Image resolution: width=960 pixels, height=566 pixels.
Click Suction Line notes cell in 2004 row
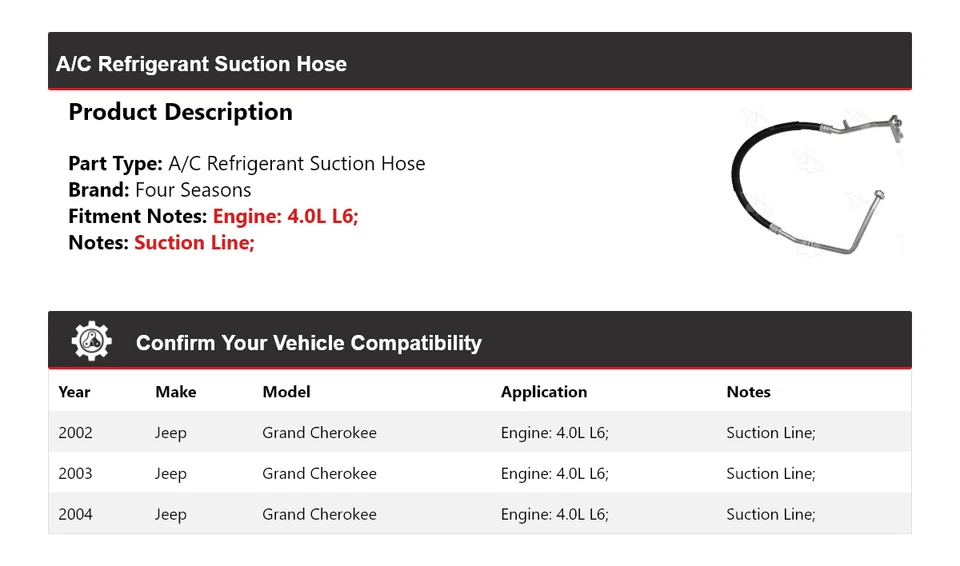click(770, 514)
